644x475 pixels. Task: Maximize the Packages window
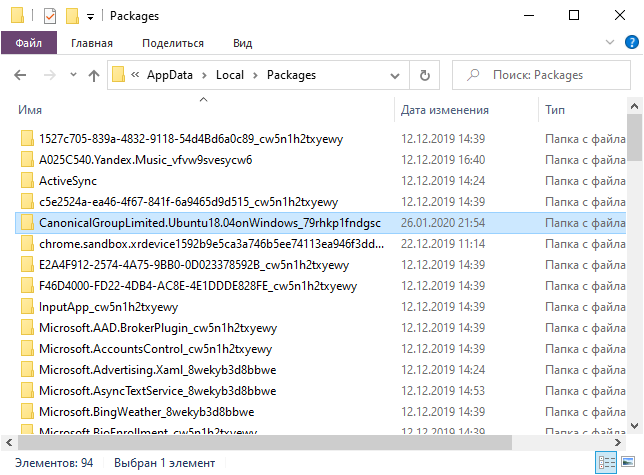coord(574,15)
